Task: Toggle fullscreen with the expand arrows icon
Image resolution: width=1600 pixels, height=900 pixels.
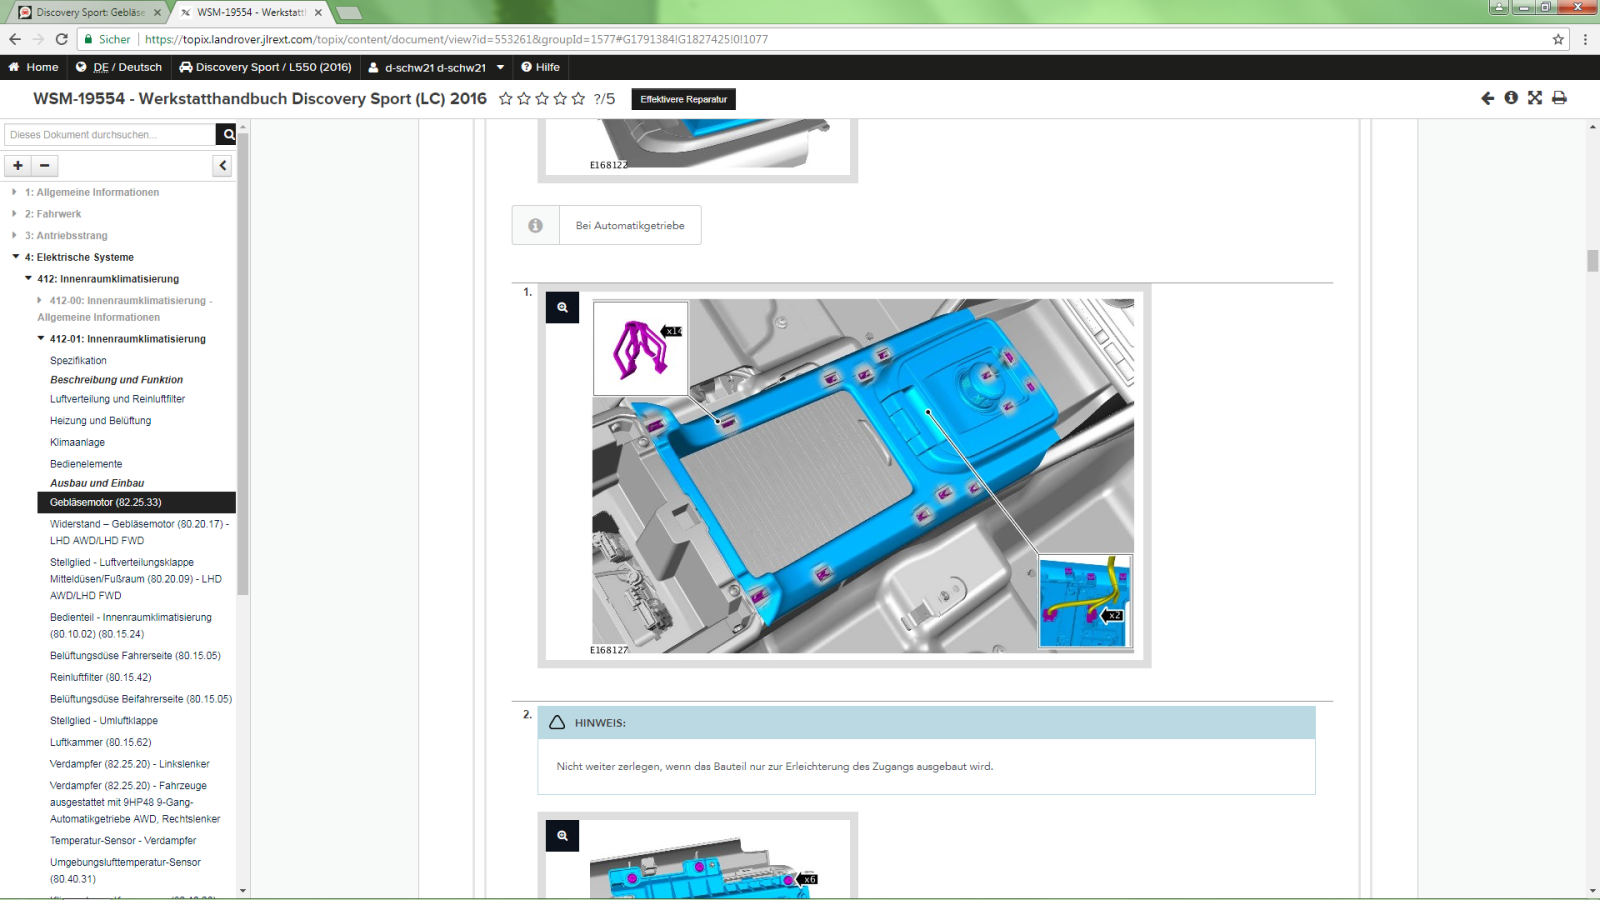Action: [1535, 98]
